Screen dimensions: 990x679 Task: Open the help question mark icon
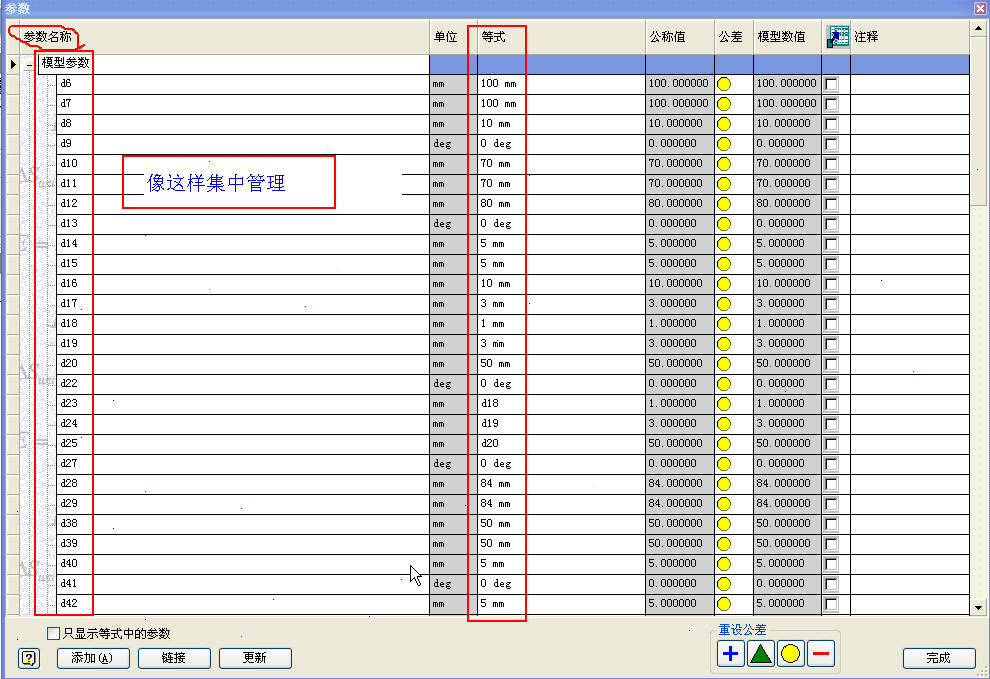click(29, 658)
